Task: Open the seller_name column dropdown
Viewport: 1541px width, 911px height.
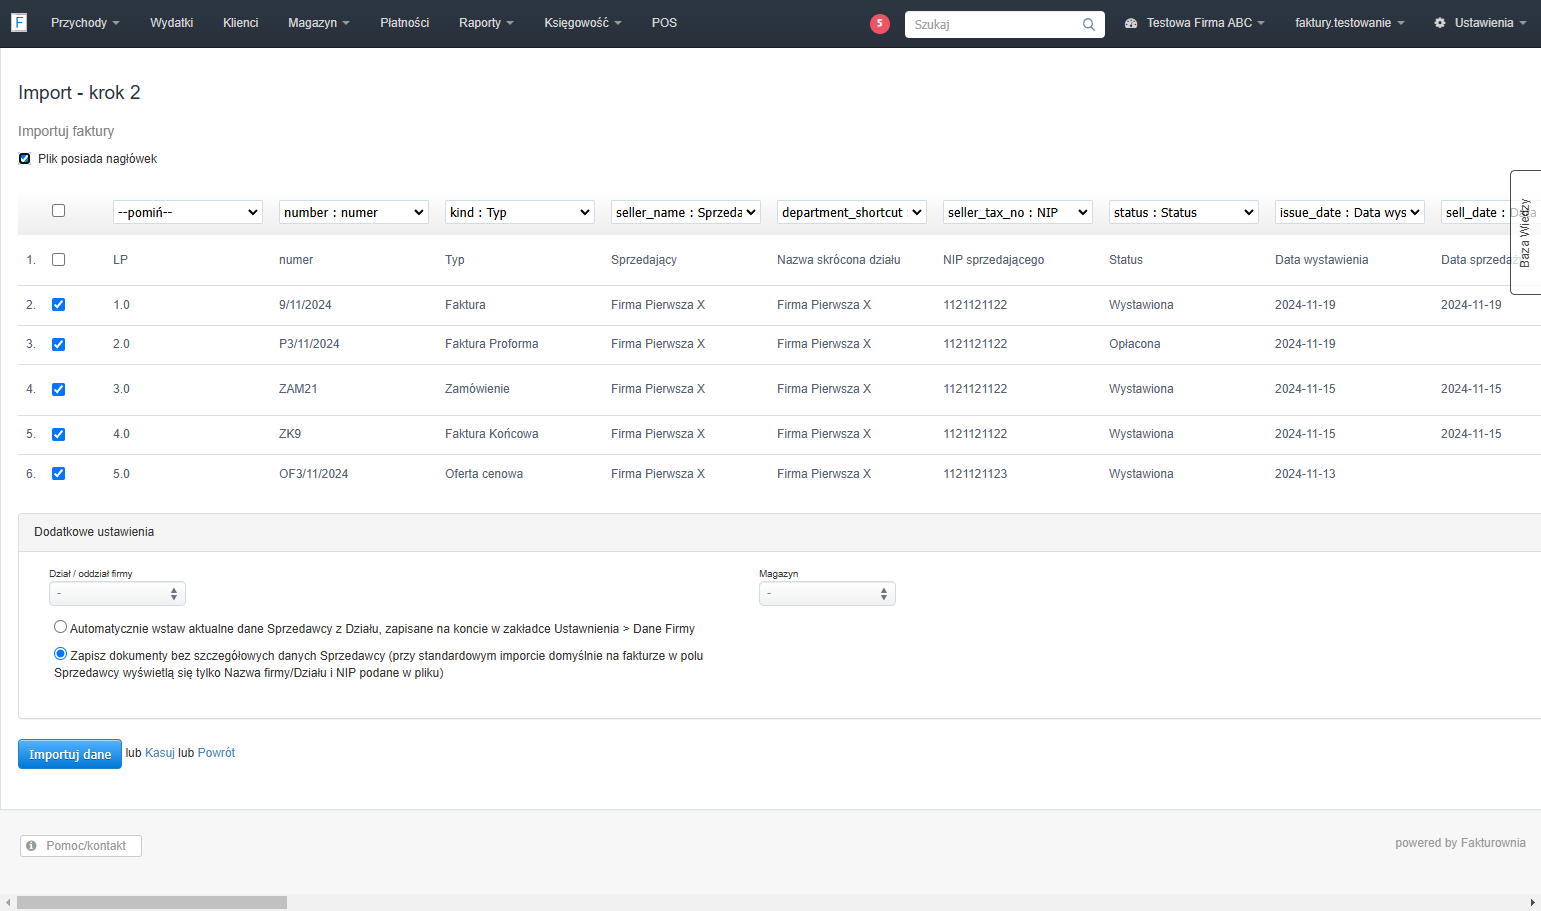Action: pos(686,212)
